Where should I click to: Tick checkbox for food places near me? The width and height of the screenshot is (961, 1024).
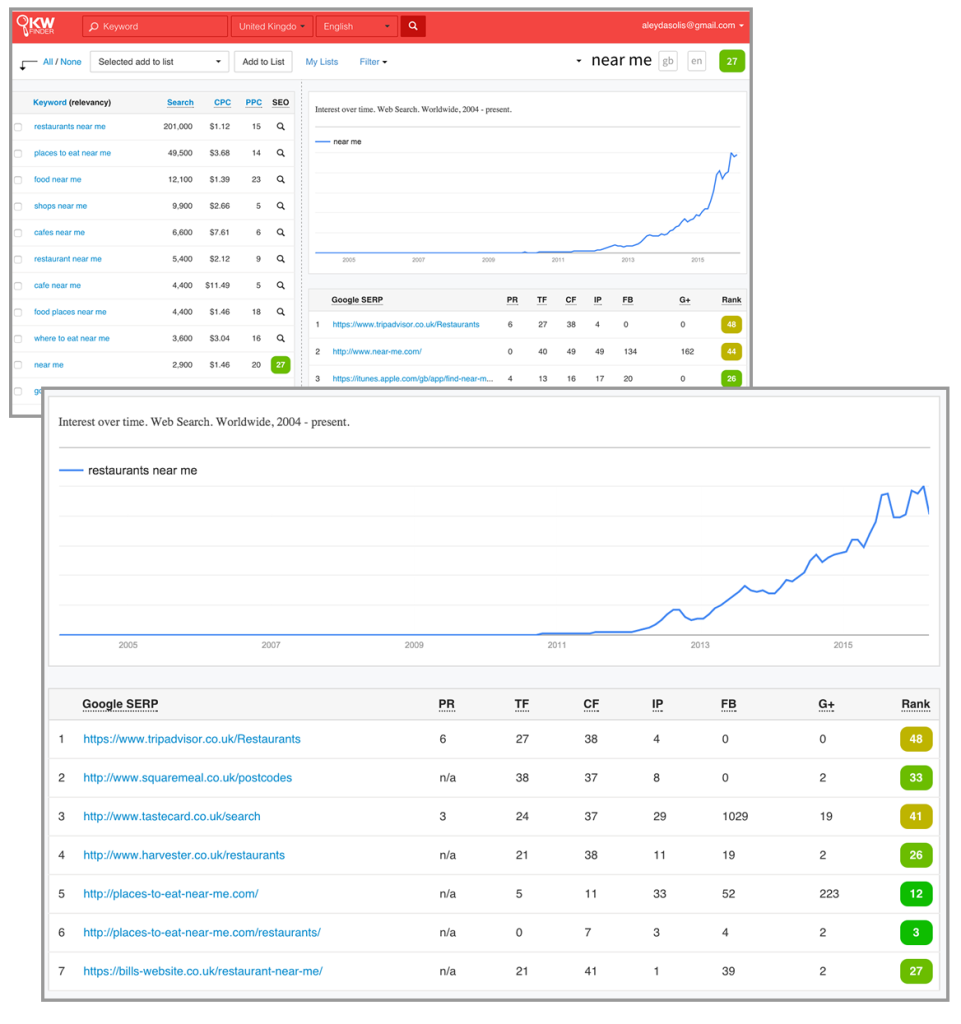coord(19,313)
